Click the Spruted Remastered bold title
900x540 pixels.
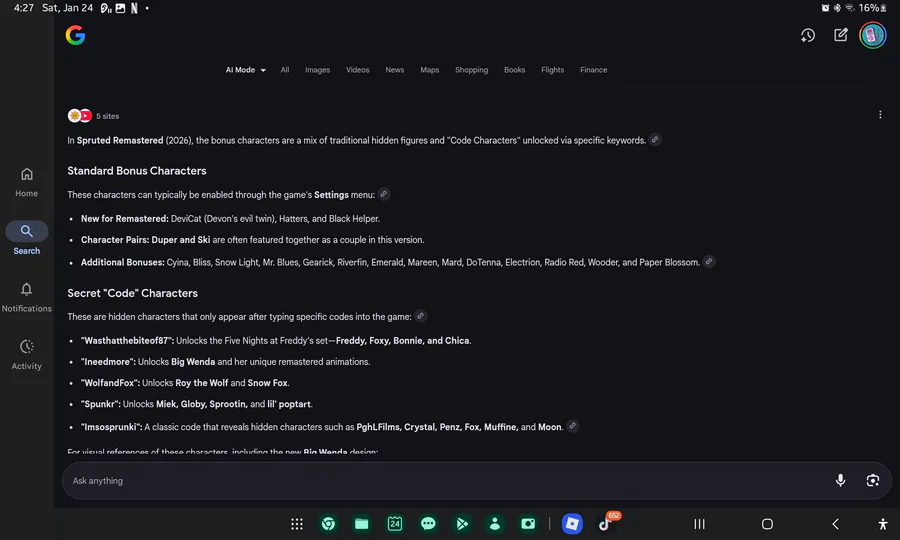click(x=120, y=141)
